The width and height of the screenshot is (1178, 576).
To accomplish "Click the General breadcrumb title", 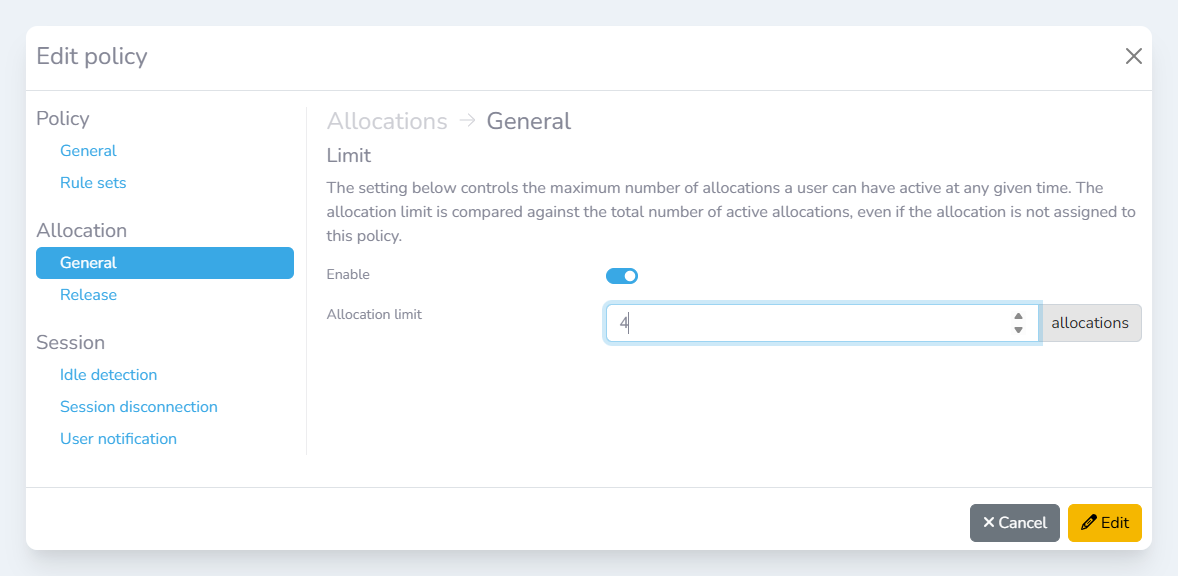I will click(529, 121).
